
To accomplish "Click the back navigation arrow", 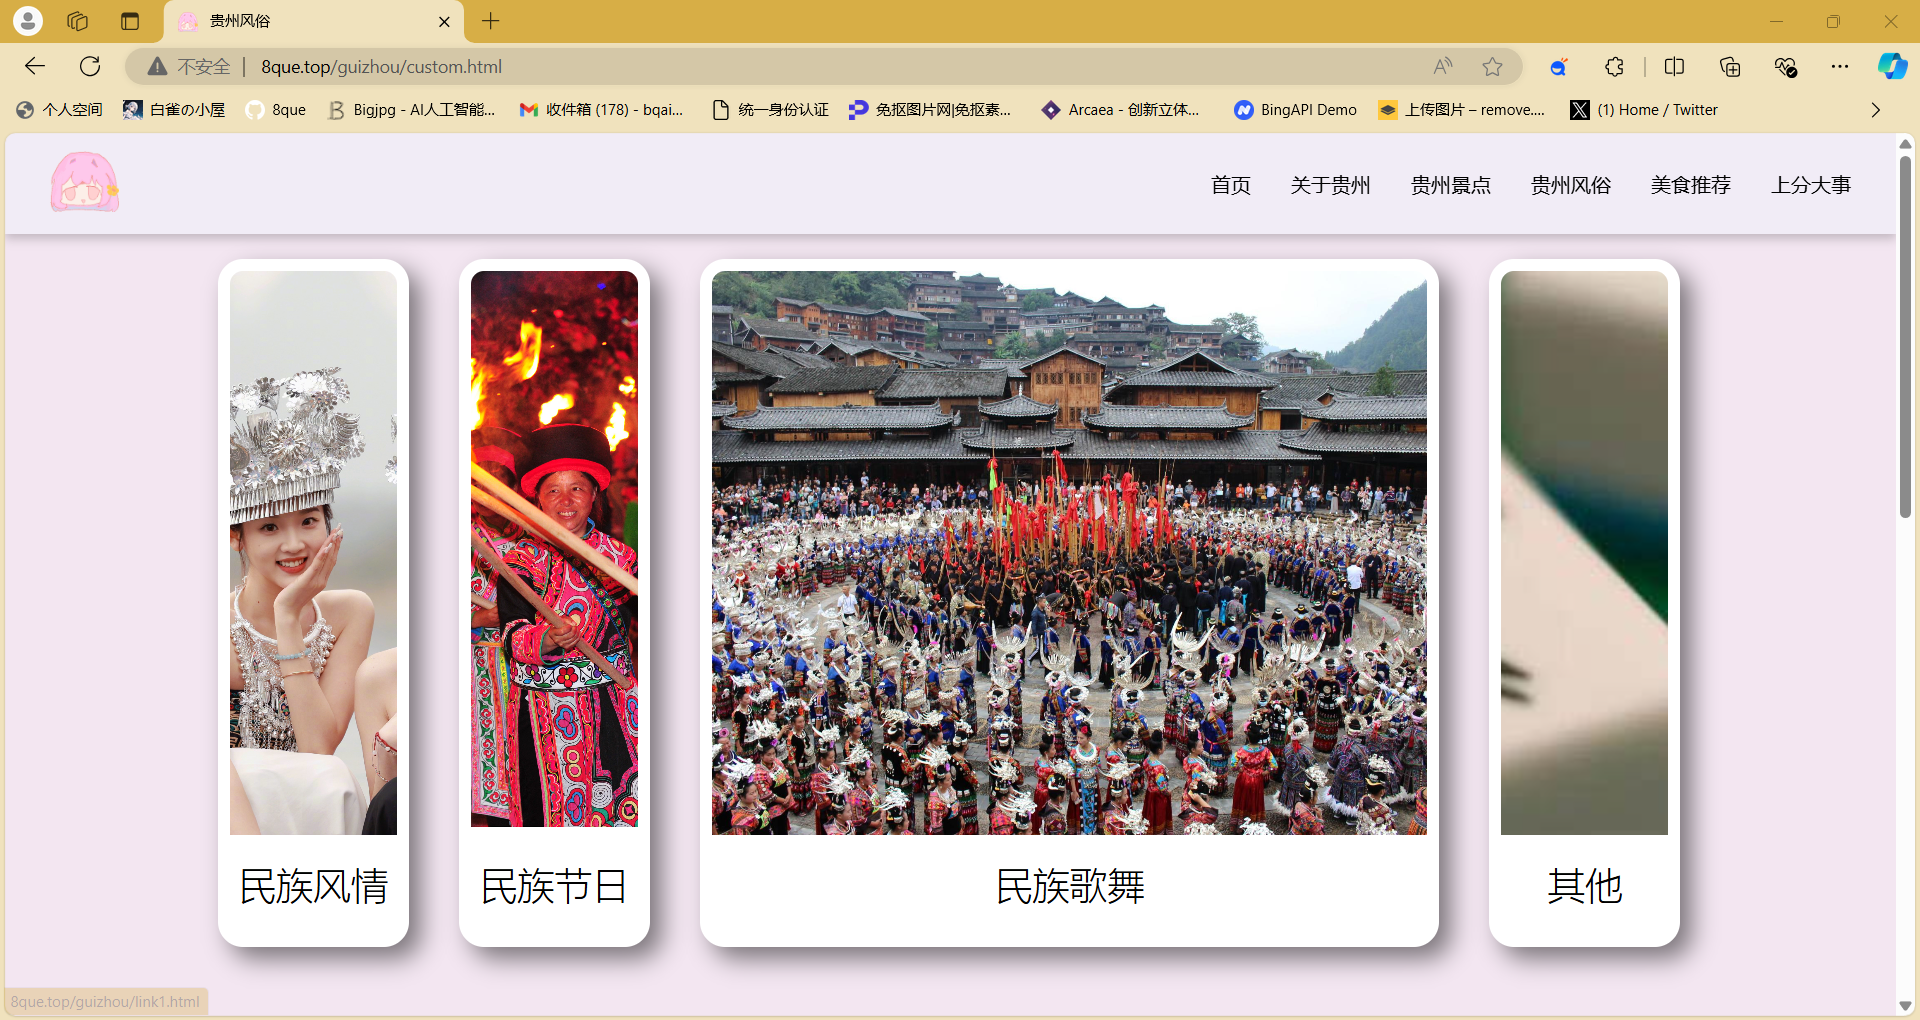I will point(35,66).
